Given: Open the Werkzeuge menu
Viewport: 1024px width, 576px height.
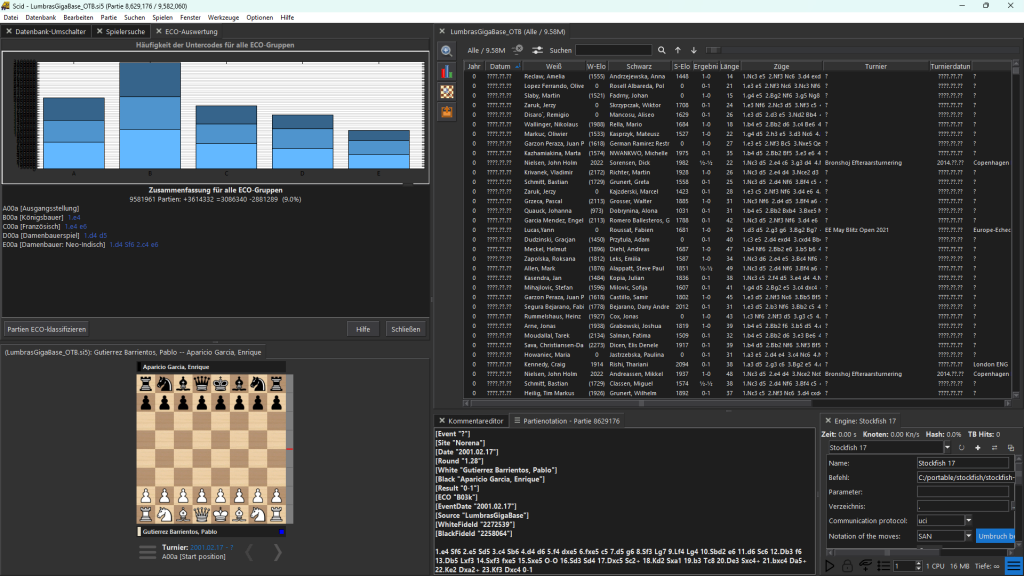Looking at the screenshot, I should [224, 18].
